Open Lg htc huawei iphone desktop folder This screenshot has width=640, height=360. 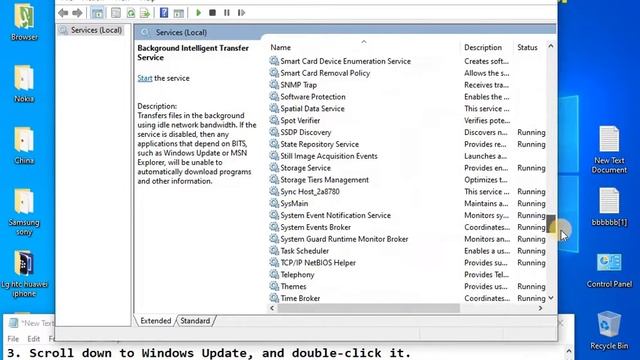24,274
